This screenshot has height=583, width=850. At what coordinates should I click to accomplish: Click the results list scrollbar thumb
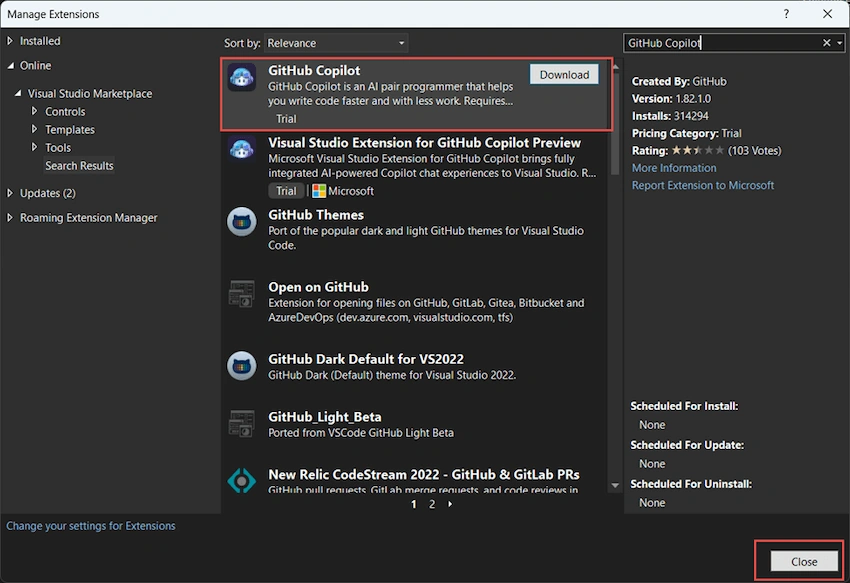[615, 123]
